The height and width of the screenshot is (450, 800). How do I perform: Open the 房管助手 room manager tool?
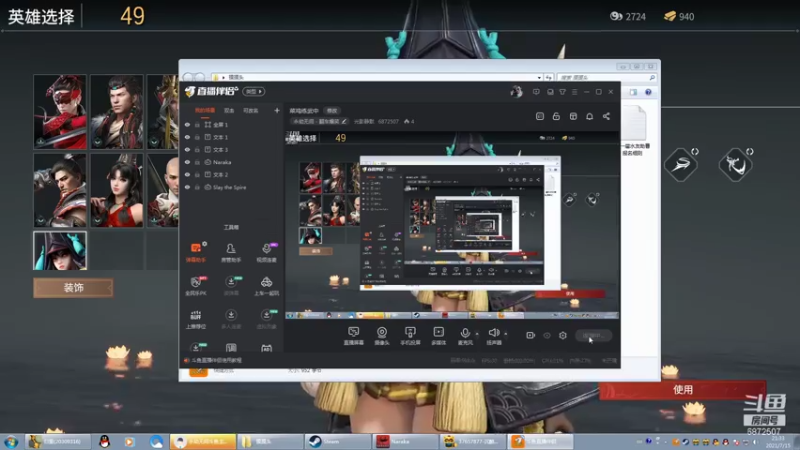tap(231, 252)
